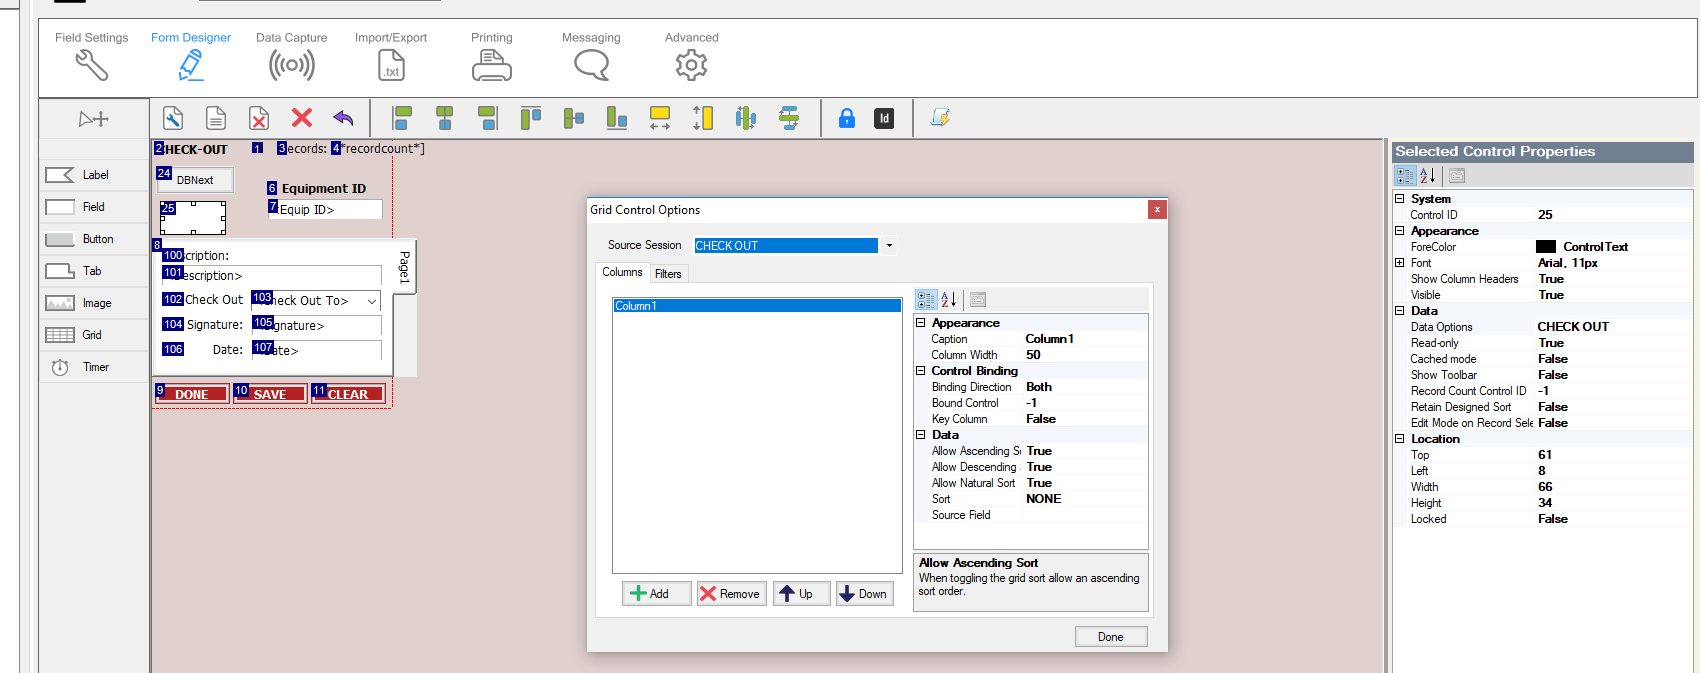The height and width of the screenshot is (673, 1700).
Task: Make selected controls the same height
Action: tap(703, 118)
